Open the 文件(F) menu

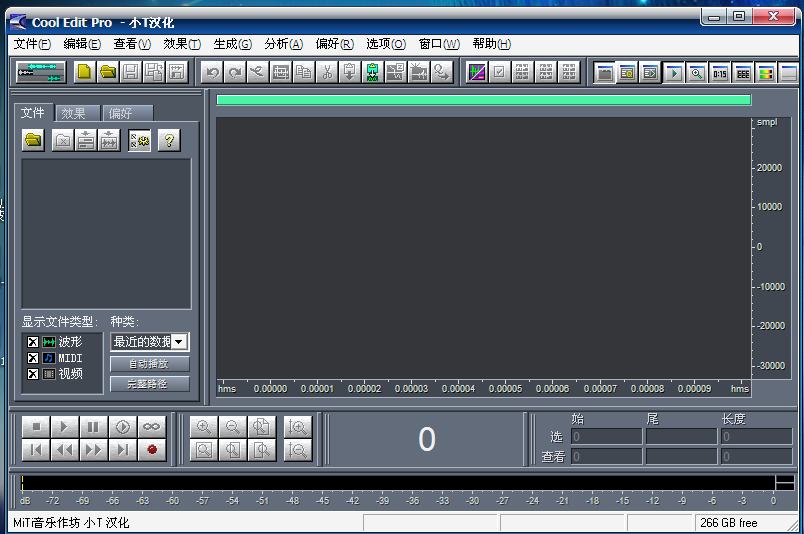32,44
